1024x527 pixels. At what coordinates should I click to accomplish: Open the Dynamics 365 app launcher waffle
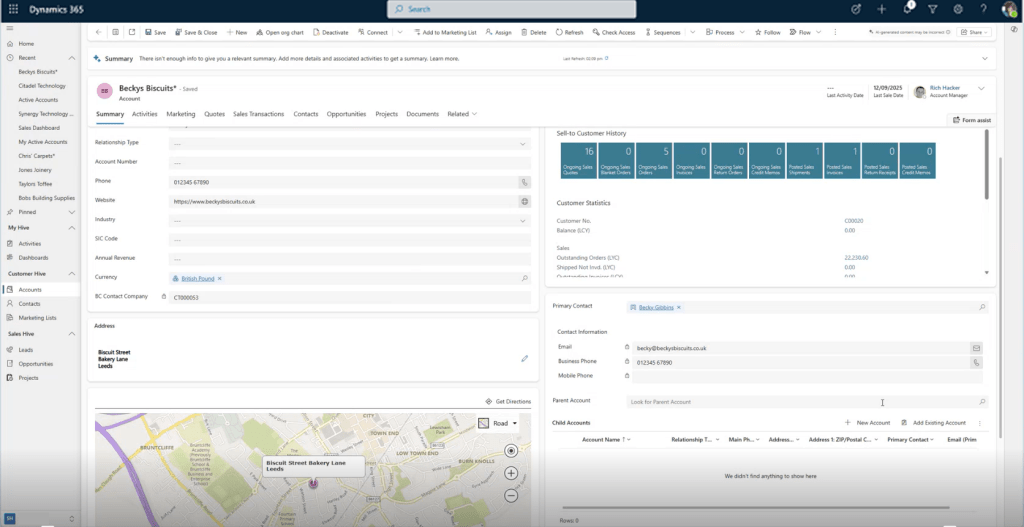[13, 9]
